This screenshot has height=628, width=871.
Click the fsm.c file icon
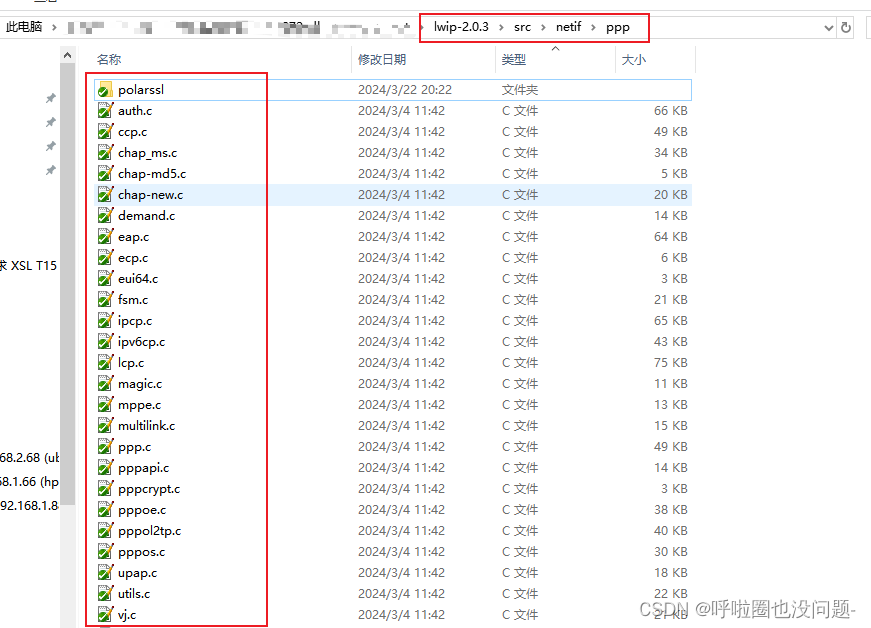pyautogui.click(x=105, y=300)
